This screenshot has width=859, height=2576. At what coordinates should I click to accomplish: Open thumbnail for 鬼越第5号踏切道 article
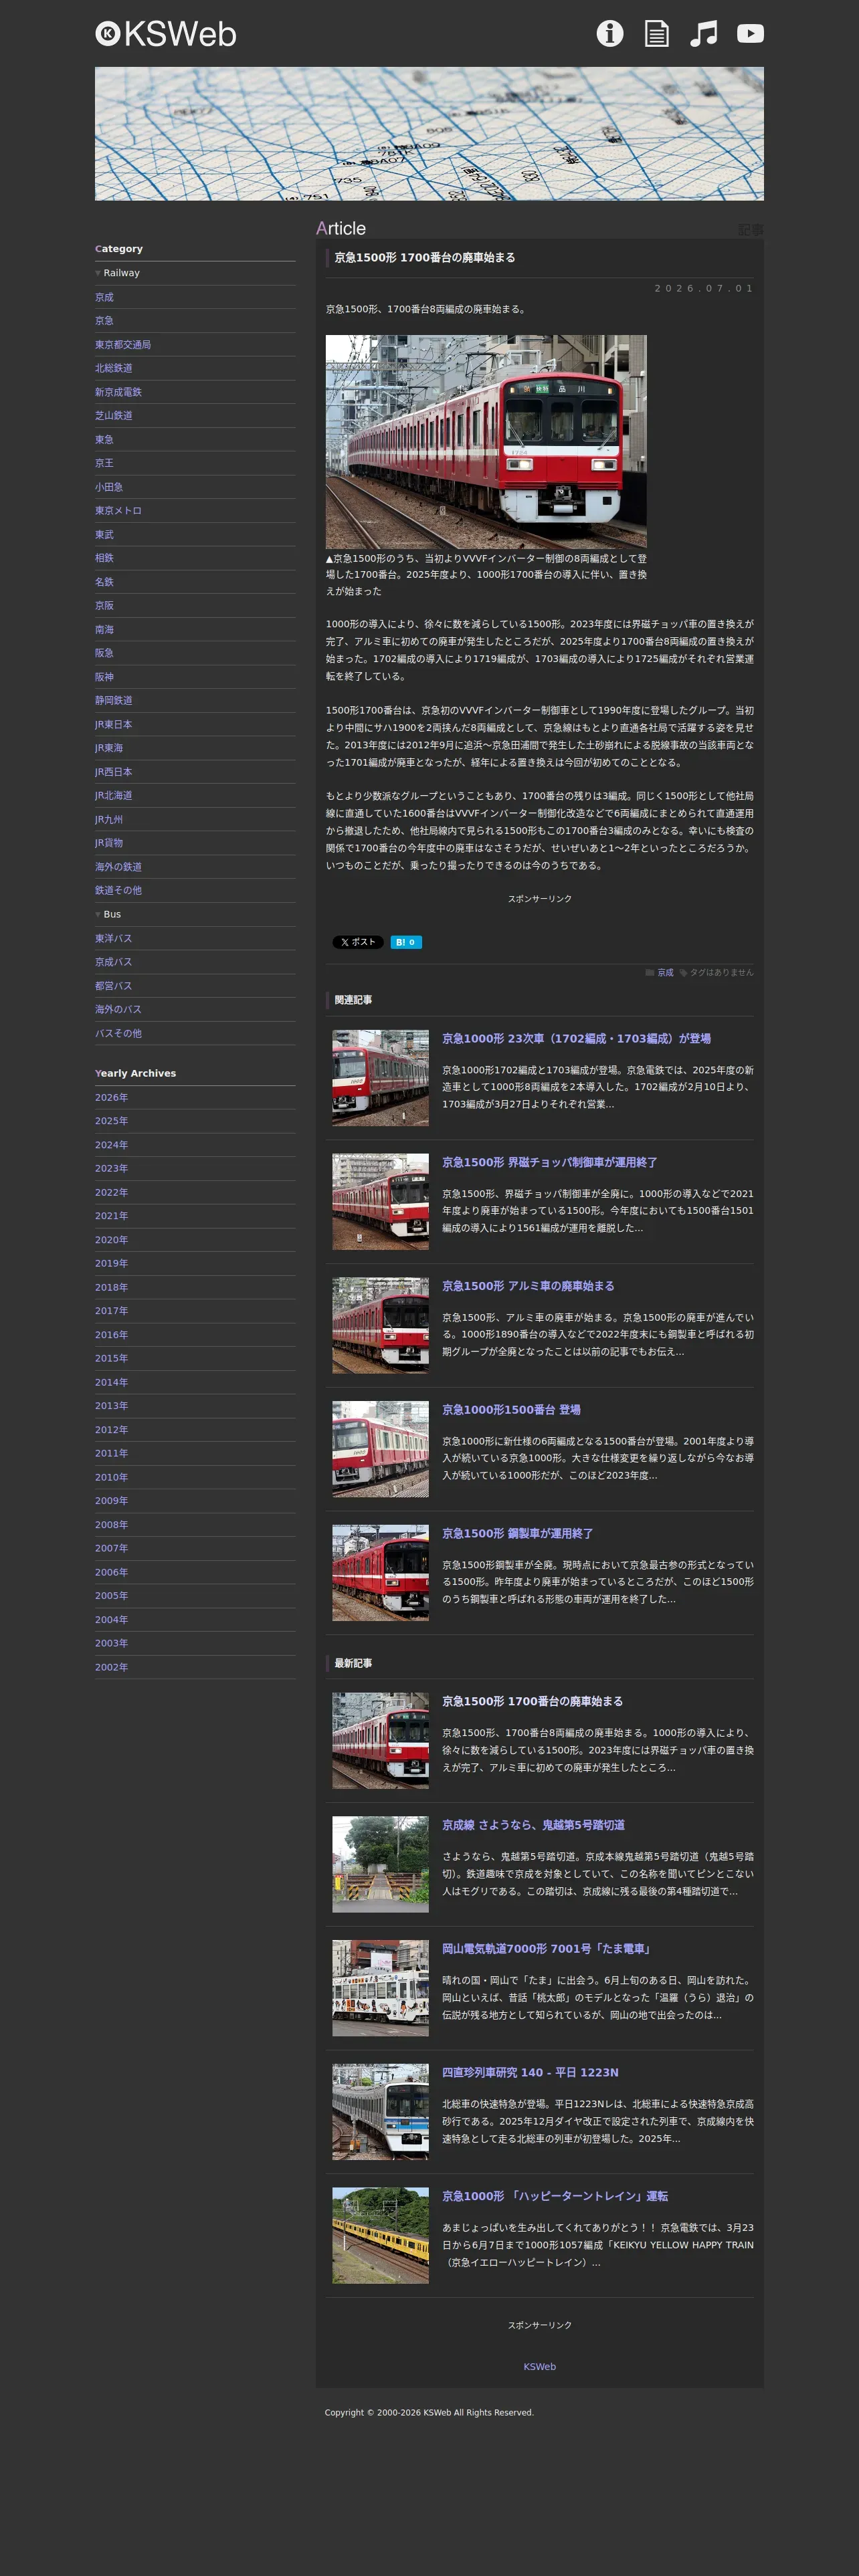380,1865
